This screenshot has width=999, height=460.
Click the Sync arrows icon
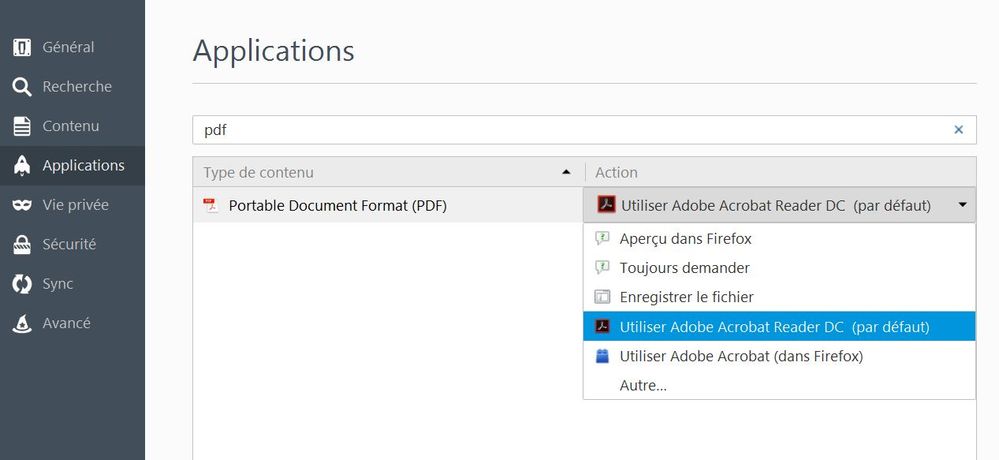[x=22, y=284]
